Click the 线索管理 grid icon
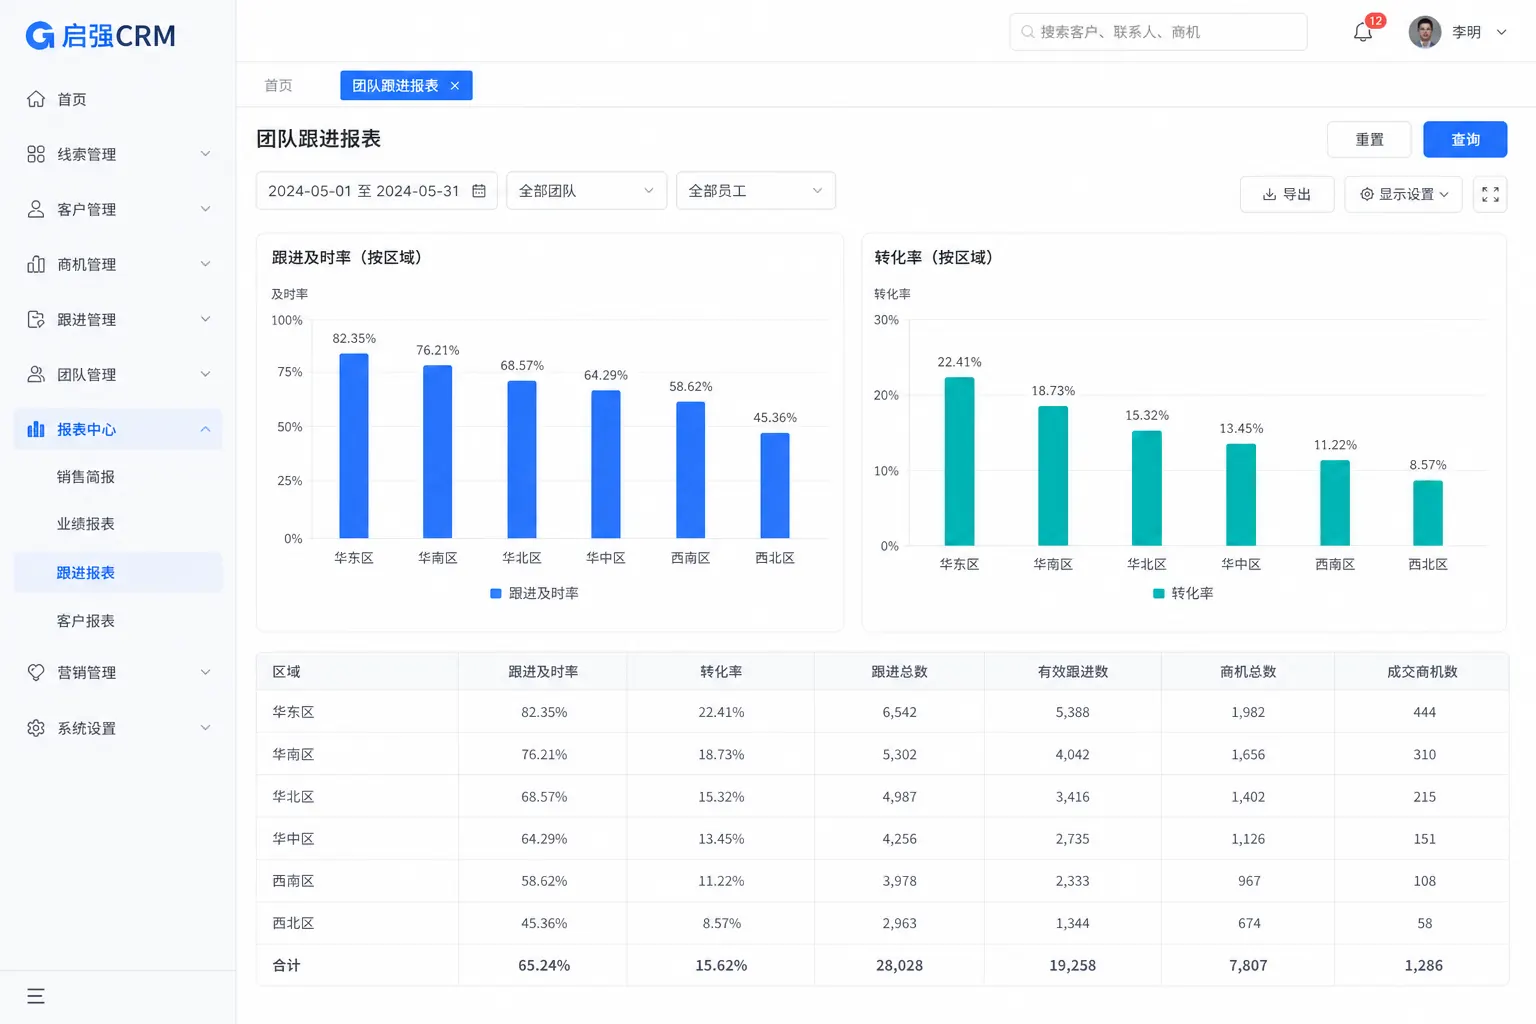Image resolution: width=1536 pixels, height=1024 pixels. (x=36, y=154)
